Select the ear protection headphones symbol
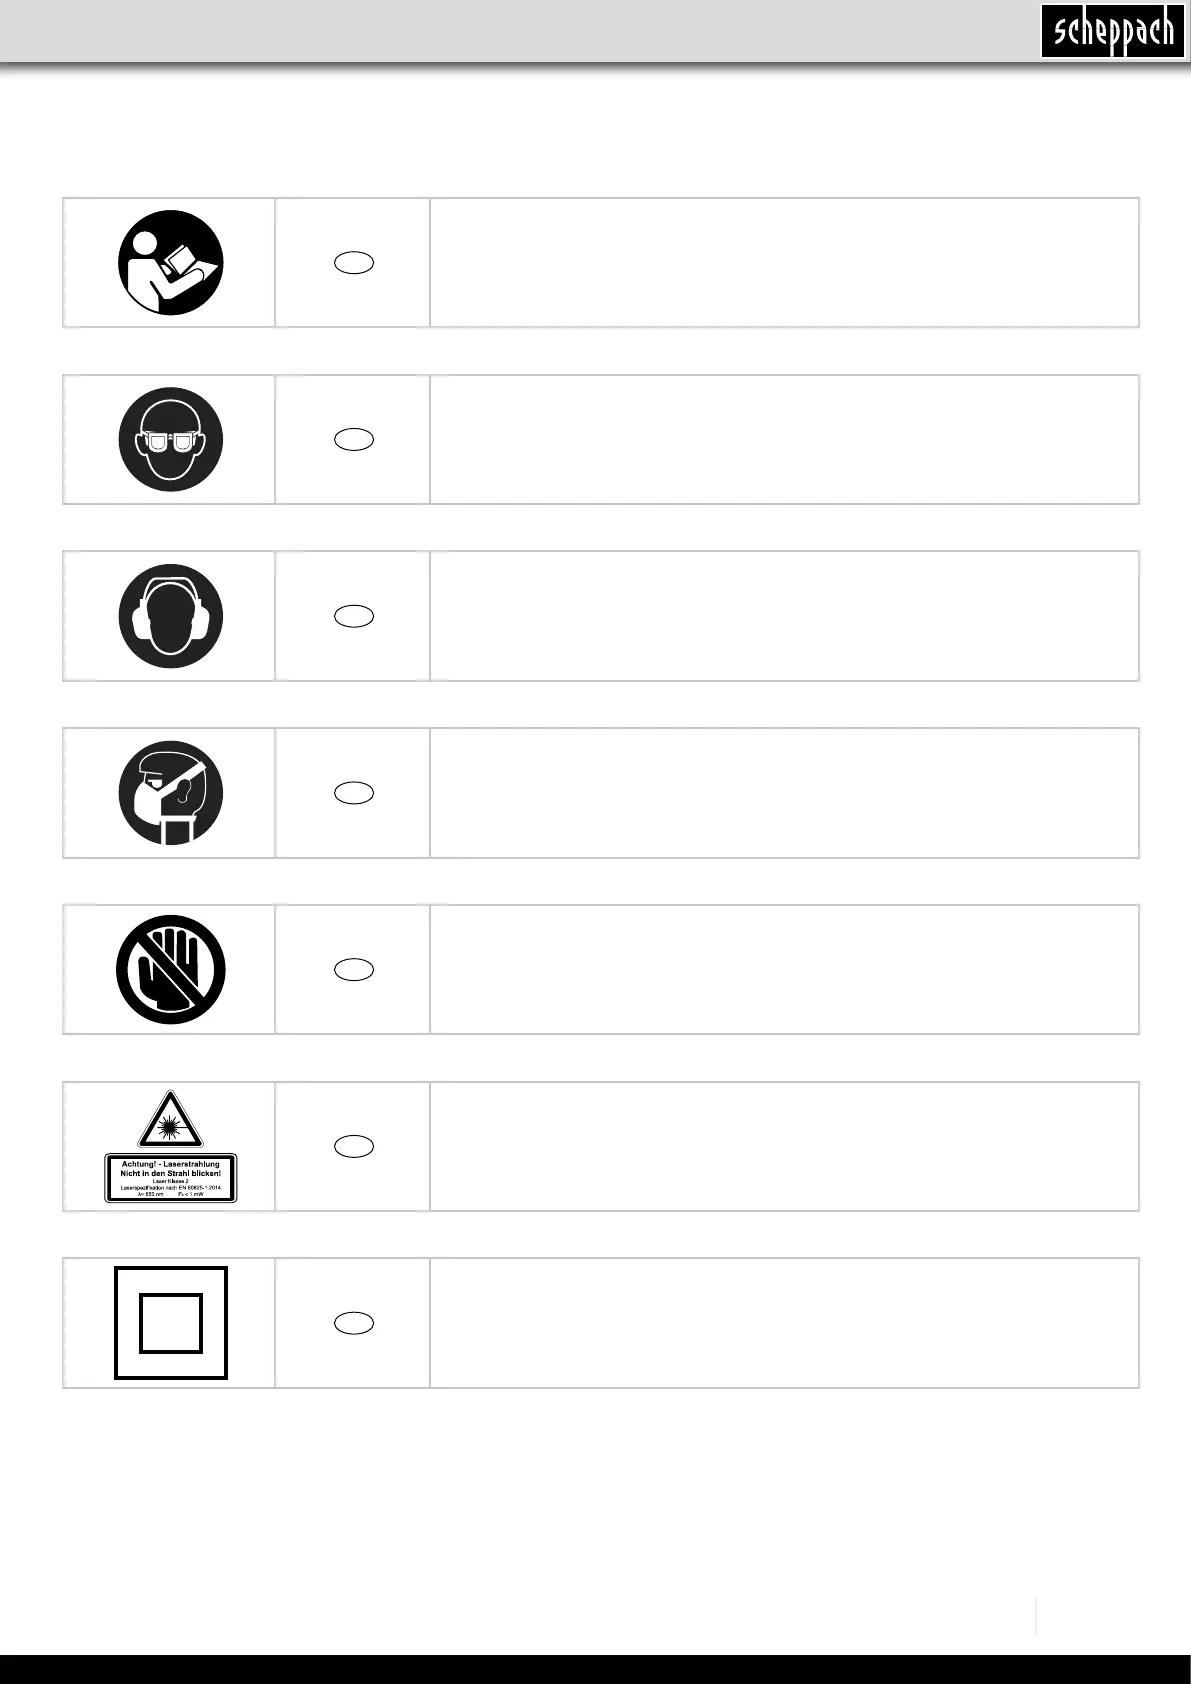 (x=170, y=616)
